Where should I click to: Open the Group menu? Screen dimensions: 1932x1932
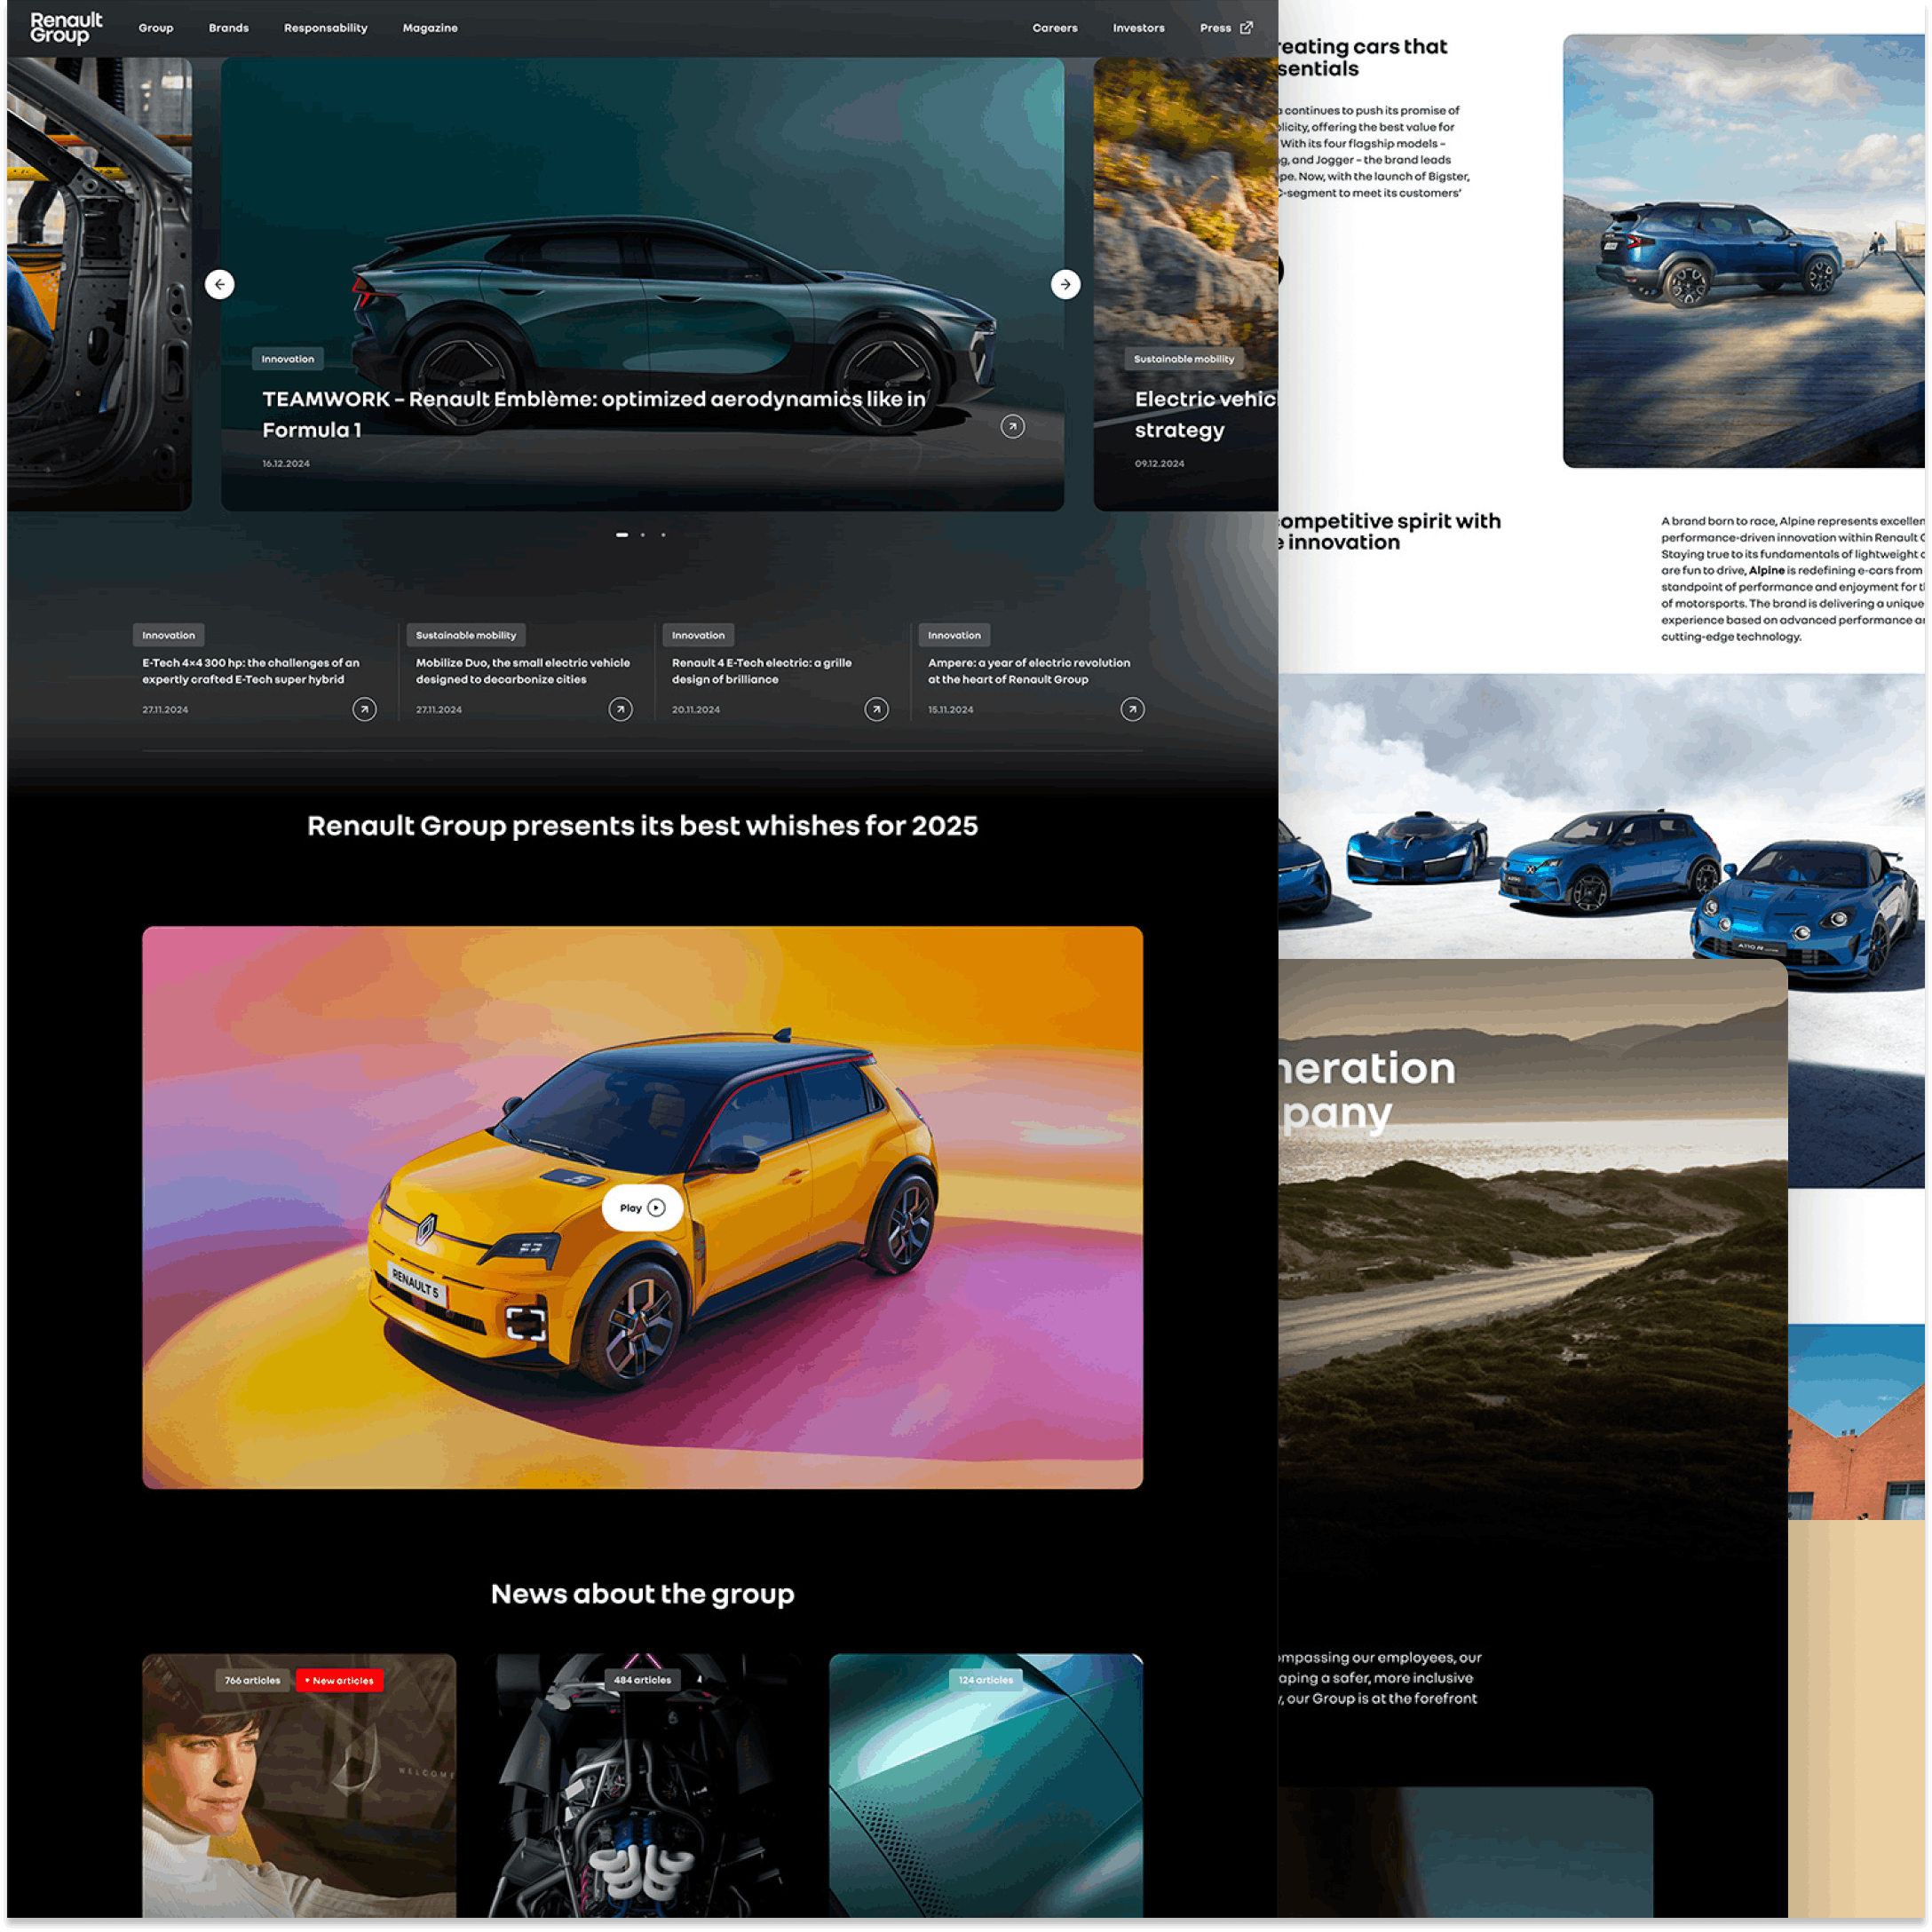point(156,28)
